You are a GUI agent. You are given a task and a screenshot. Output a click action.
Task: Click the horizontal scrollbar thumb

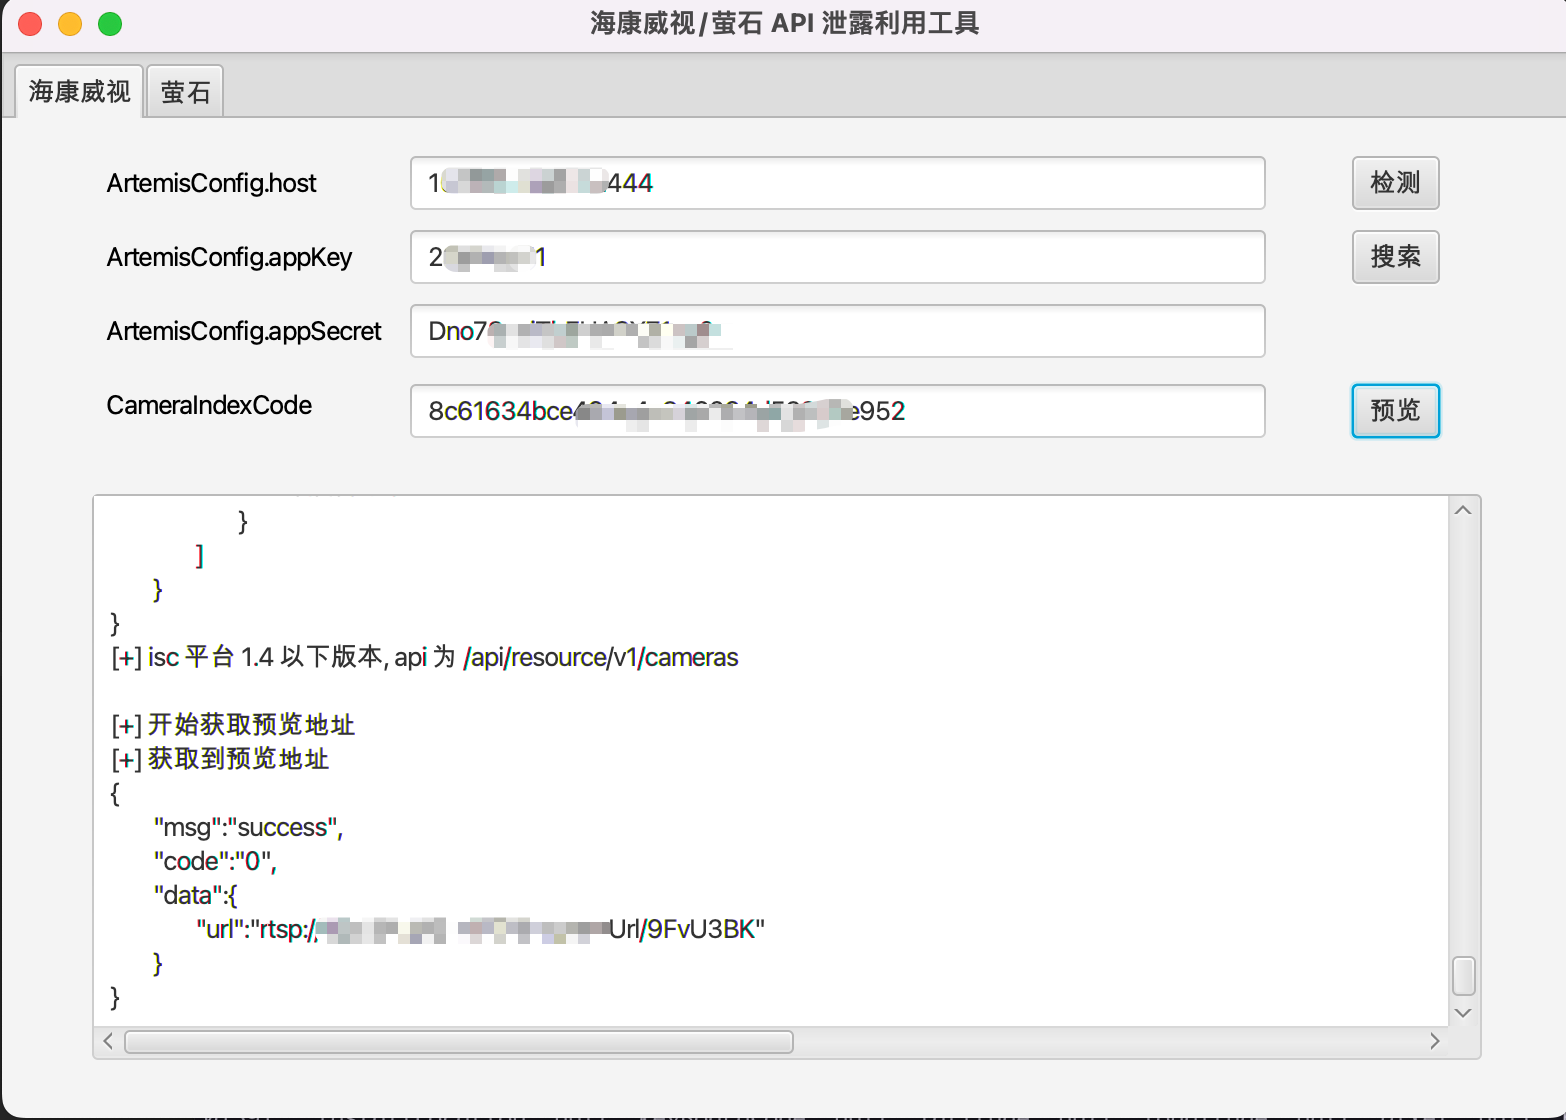tap(456, 1041)
